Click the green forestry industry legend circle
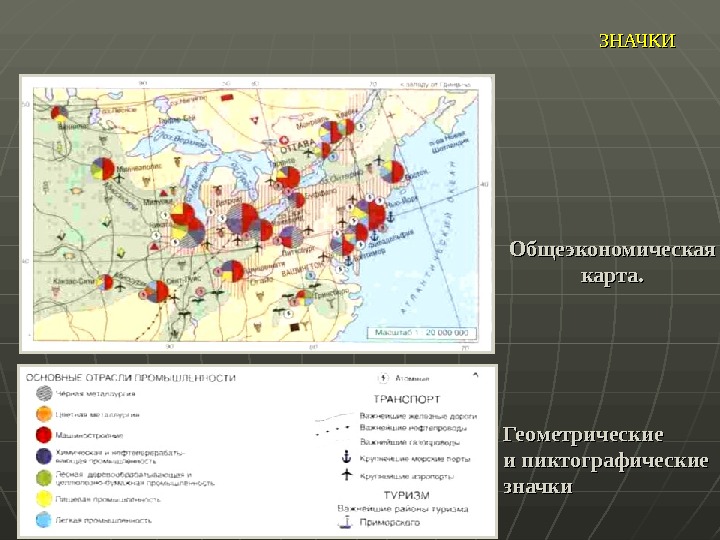Screen dimensions: 720x540 [x=44, y=478]
